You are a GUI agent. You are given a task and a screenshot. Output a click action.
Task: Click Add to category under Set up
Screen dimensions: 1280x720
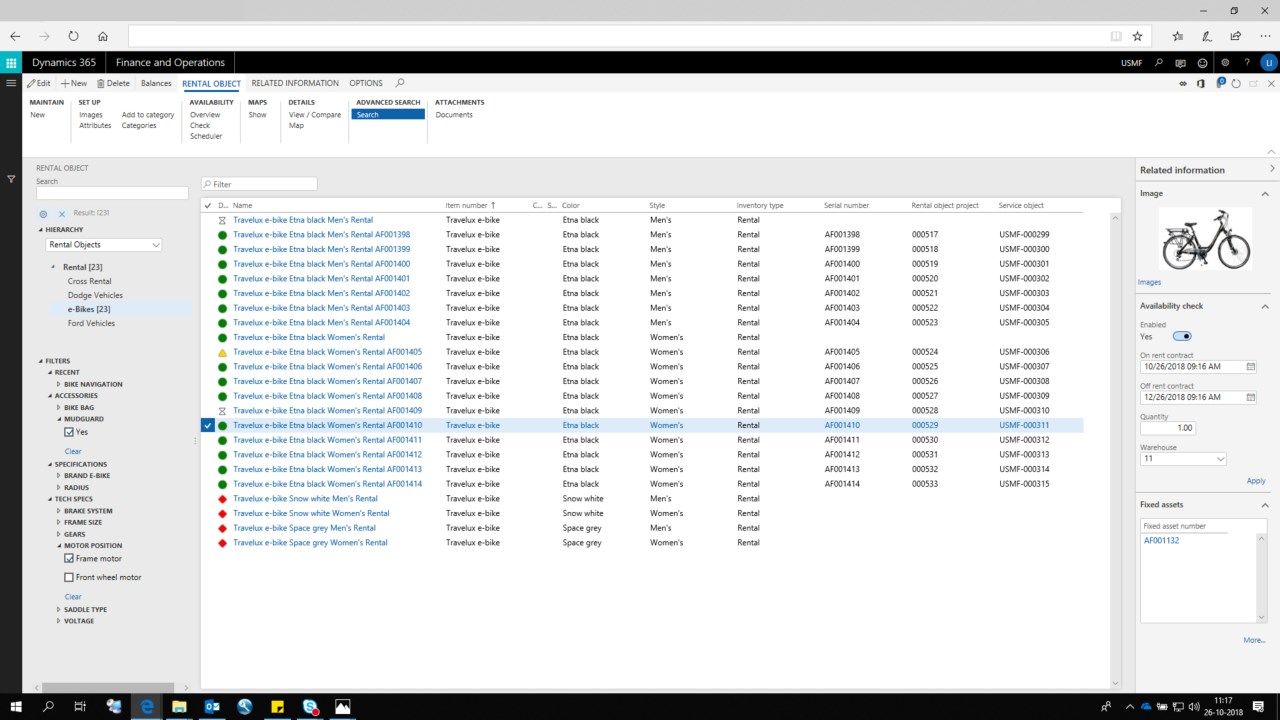(148, 115)
